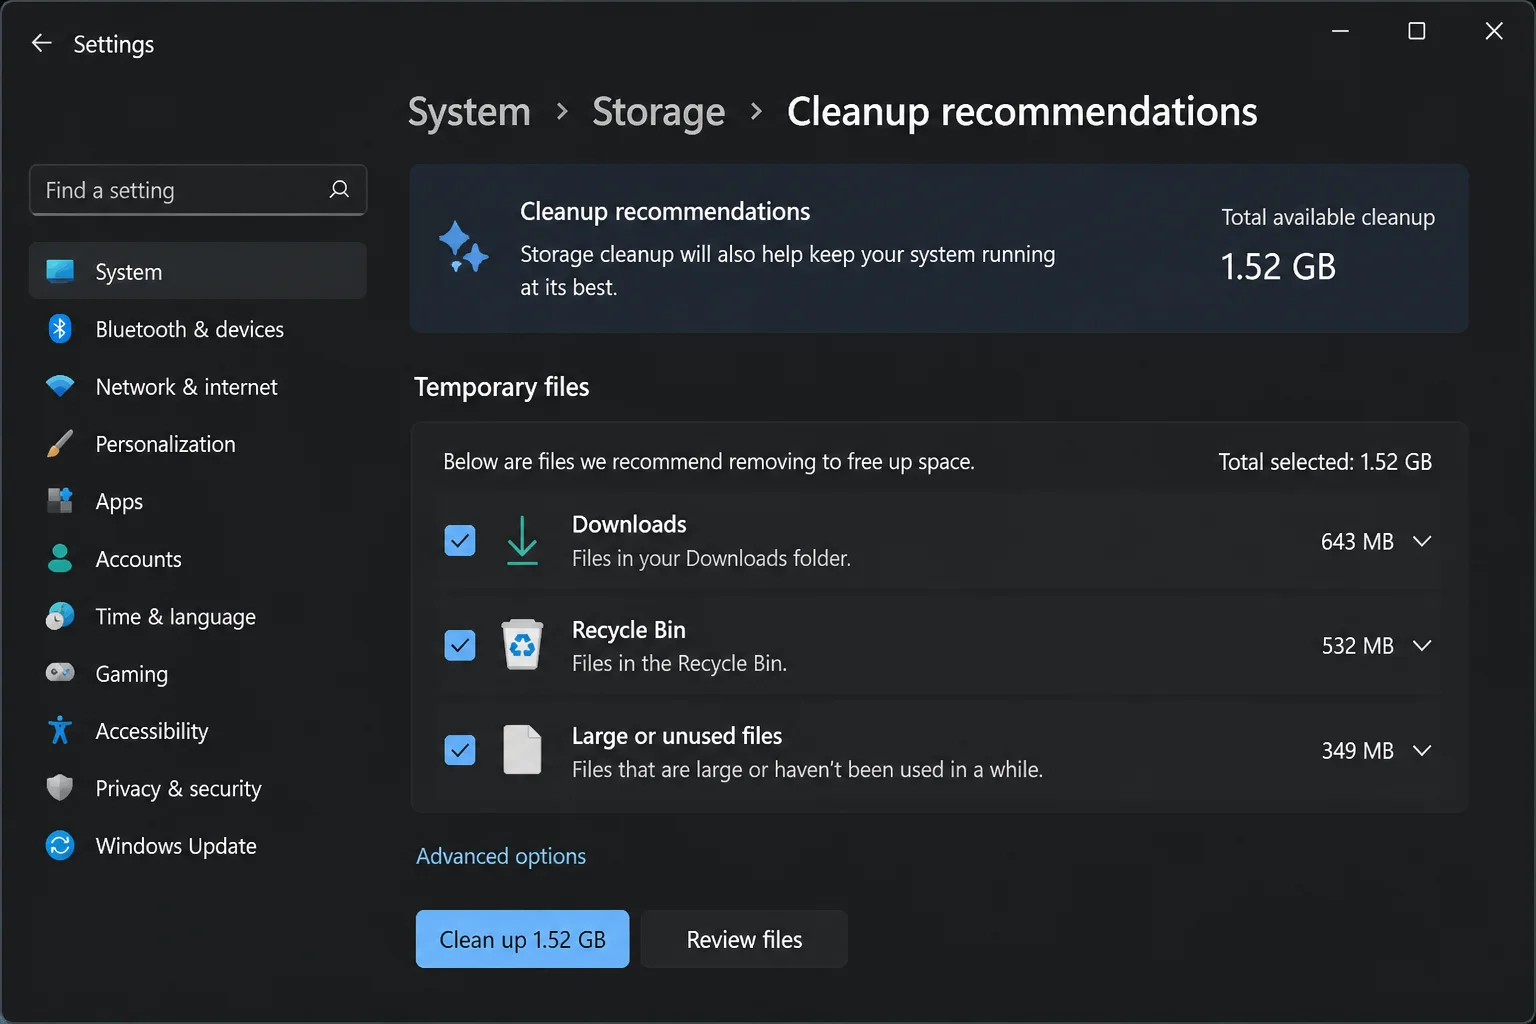Expand the Large or unused files chevron
This screenshot has height=1024, width=1536.
click(1422, 750)
